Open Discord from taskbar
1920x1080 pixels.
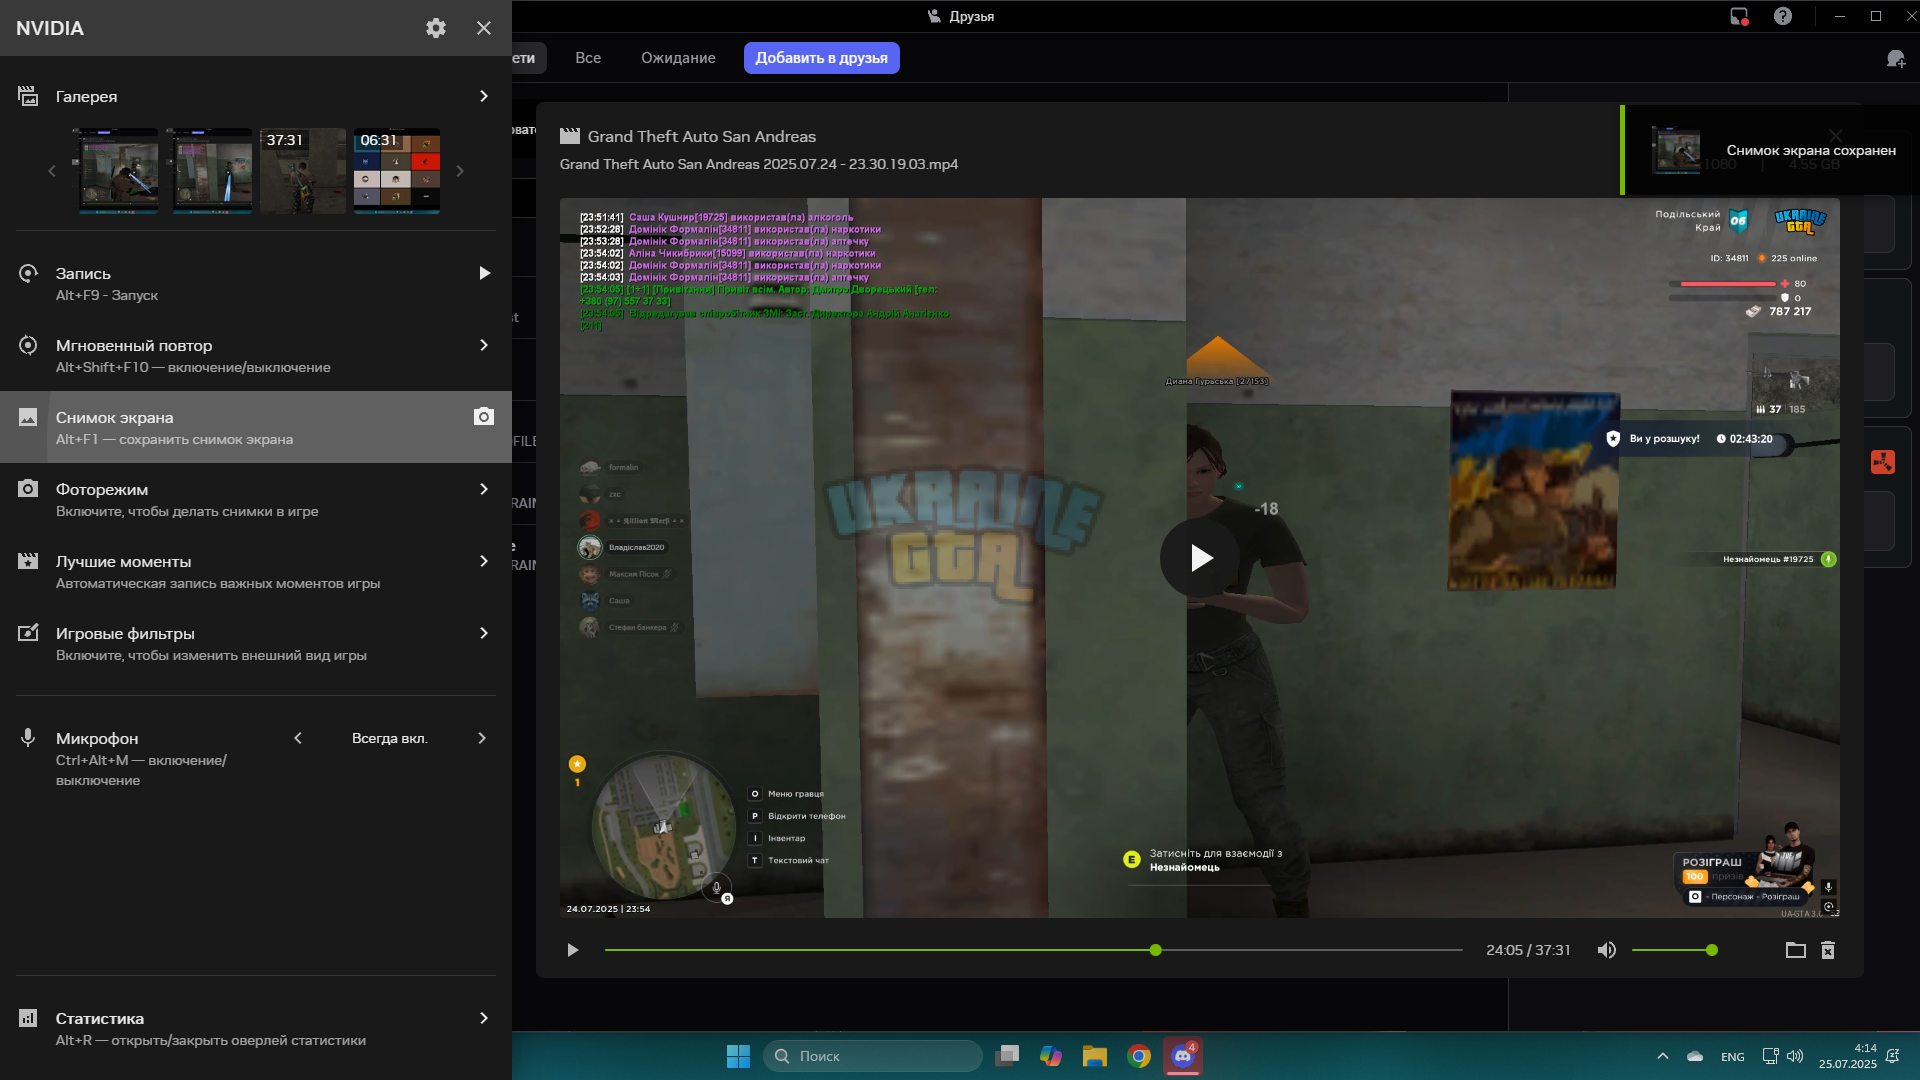(1183, 1056)
